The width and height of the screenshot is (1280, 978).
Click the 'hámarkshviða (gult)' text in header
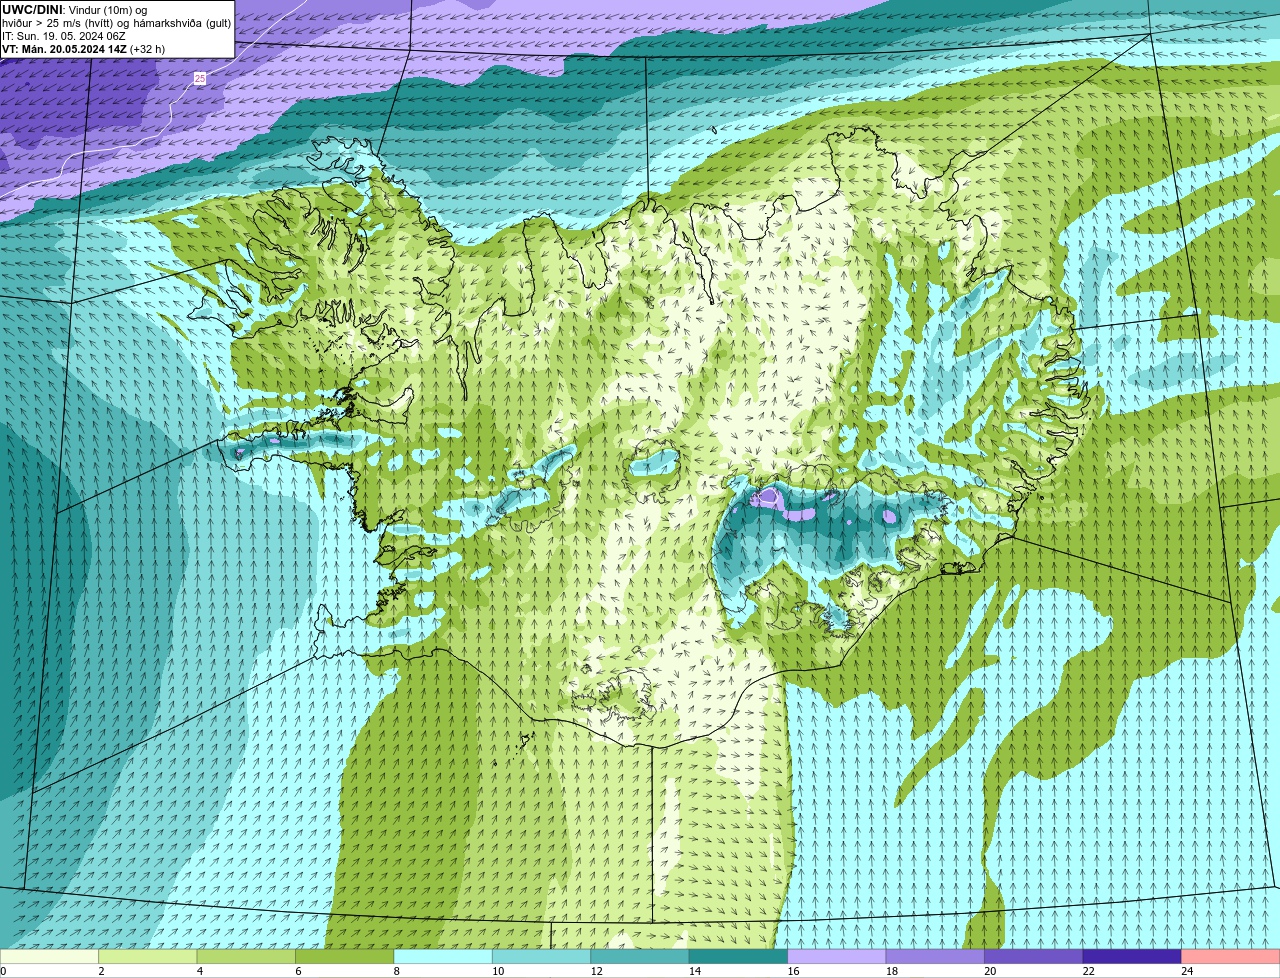[180, 23]
